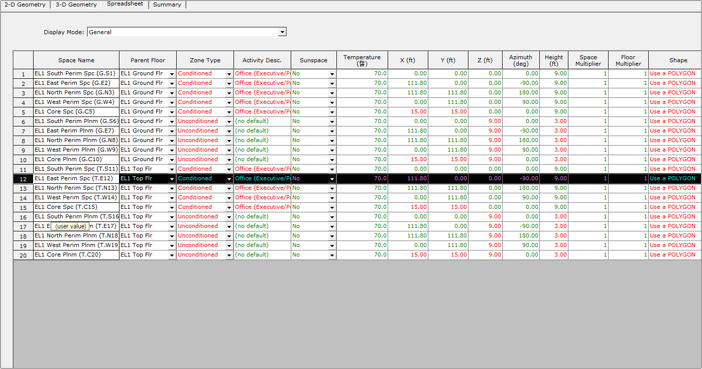Screen dimensions: 702x369
Task: Click Y value 111.80 in row 13
Action: pos(448,188)
